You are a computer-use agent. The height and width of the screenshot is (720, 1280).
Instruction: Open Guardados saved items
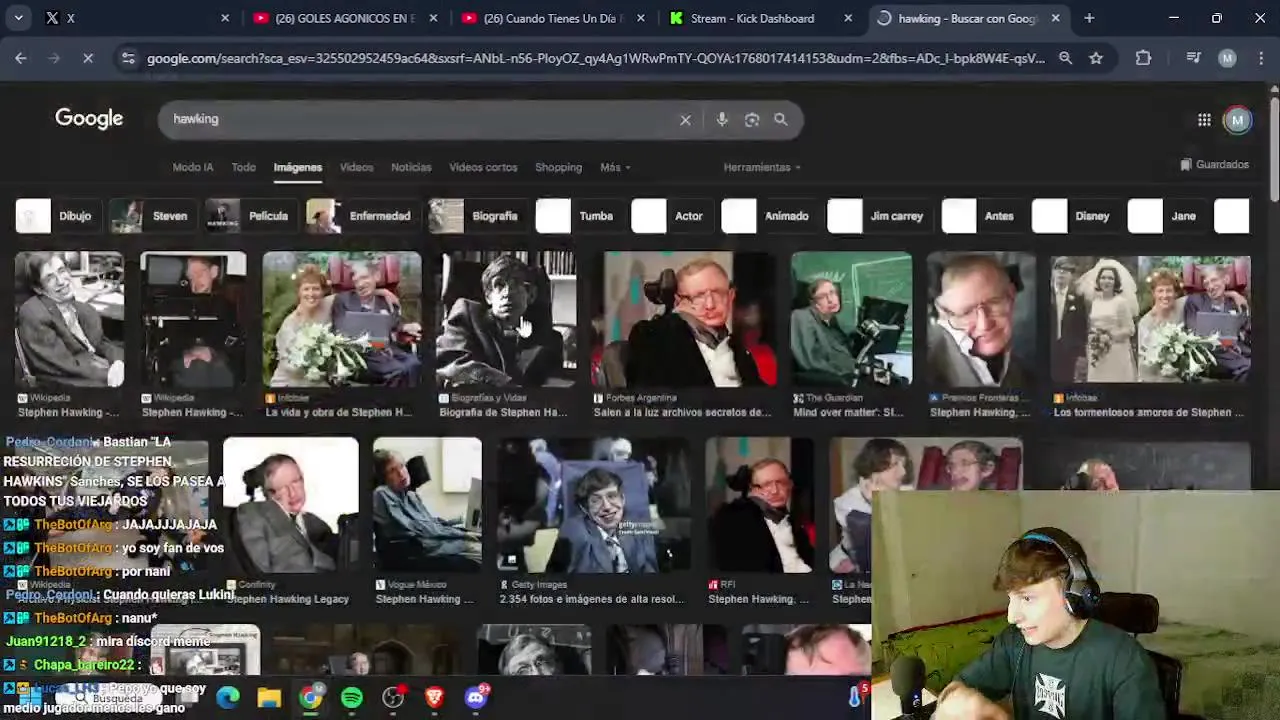click(1214, 165)
